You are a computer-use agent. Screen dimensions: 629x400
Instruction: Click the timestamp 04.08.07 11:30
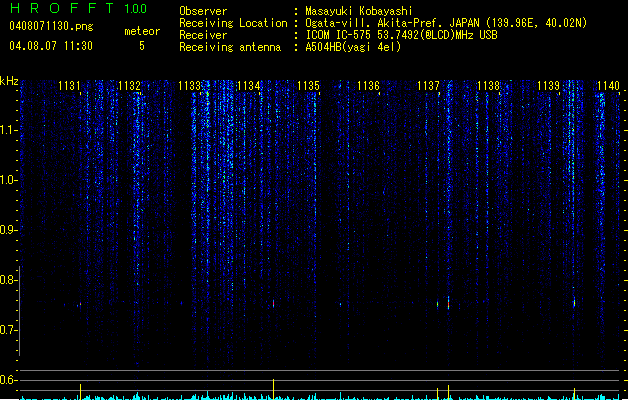(x=51, y=46)
